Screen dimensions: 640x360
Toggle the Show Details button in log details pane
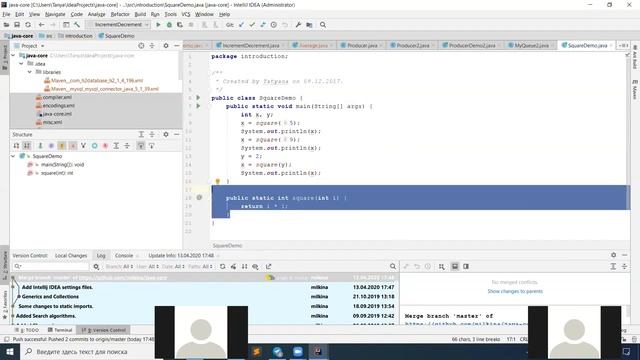[455, 267]
